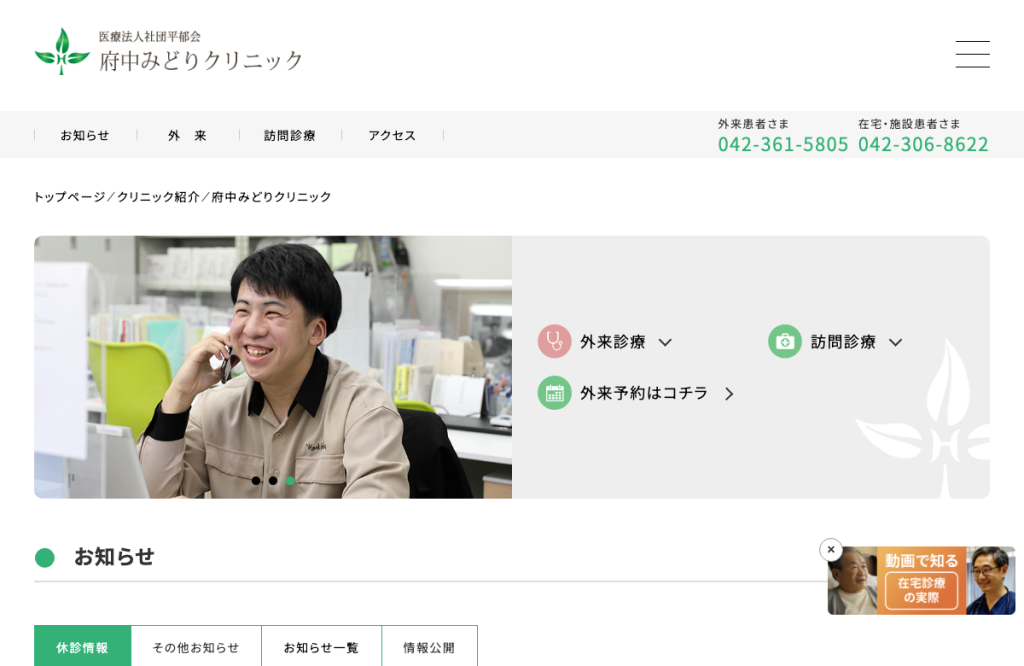Click the green medical bag 訪問診療 icon
The height and width of the screenshot is (666, 1024).
coord(785,341)
